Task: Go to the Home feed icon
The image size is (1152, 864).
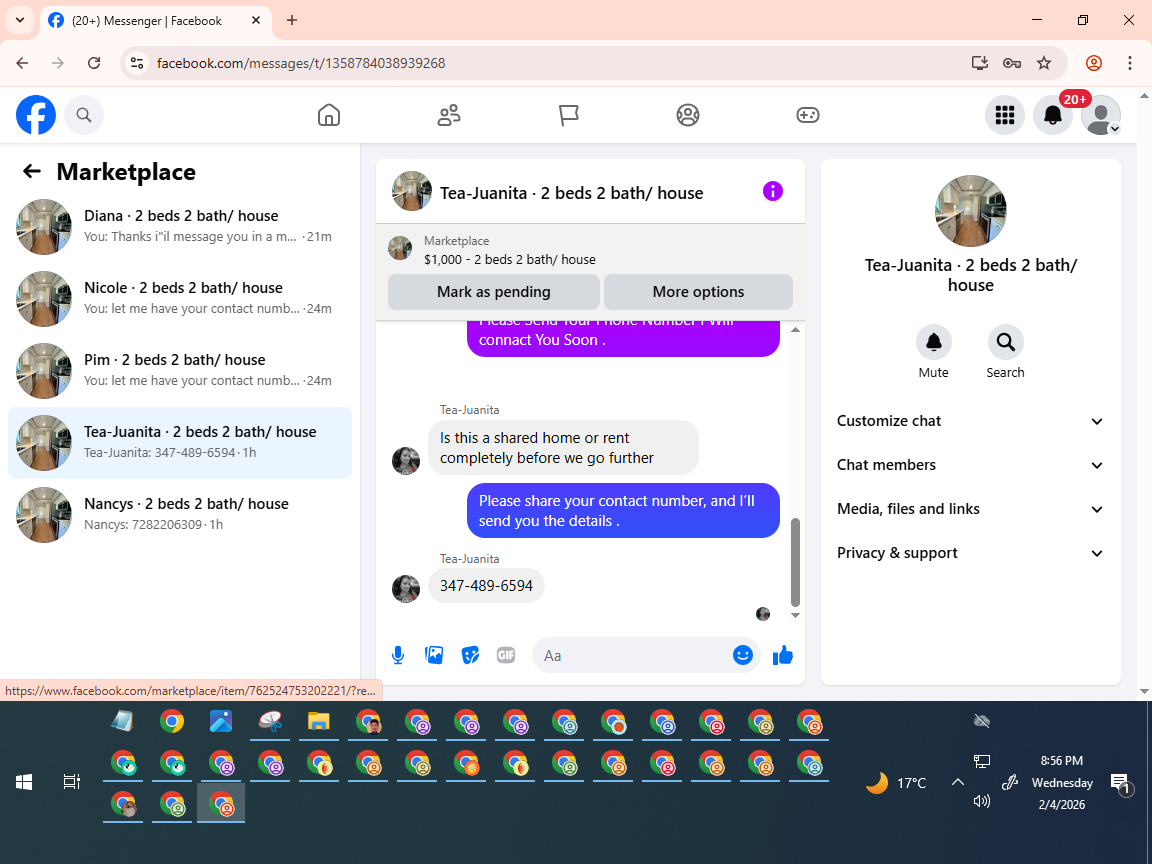Action: (328, 115)
